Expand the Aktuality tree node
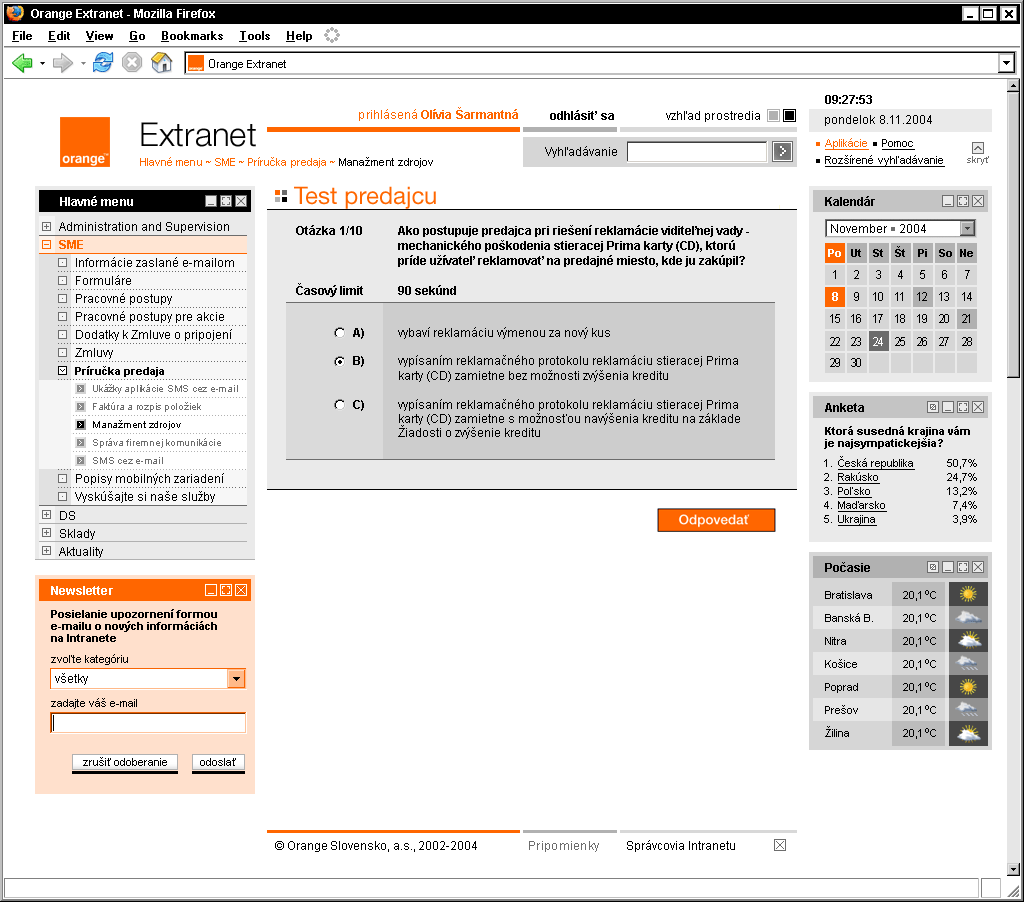Viewport: 1024px width, 902px height. (46, 551)
